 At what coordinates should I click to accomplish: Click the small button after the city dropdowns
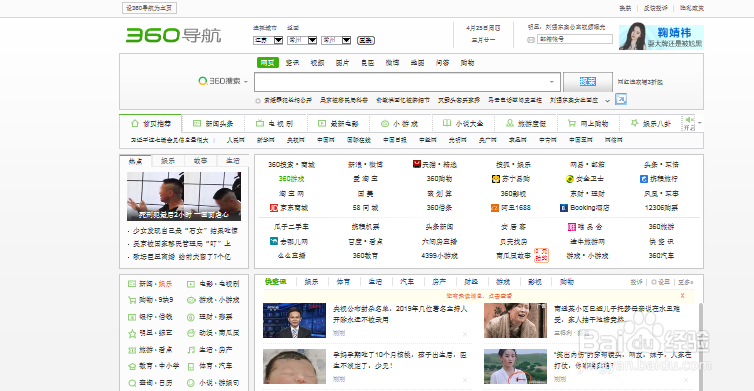coord(366,40)
